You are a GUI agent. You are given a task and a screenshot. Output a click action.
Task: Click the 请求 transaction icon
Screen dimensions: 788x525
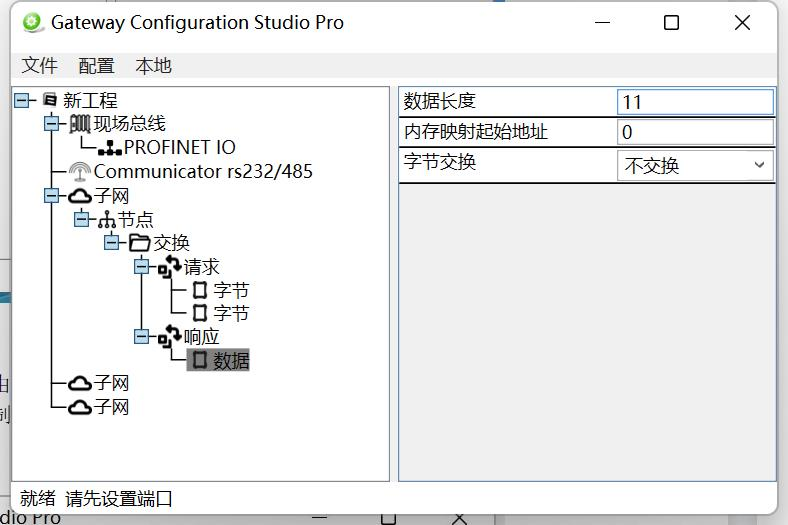click(x=169, y=266)
